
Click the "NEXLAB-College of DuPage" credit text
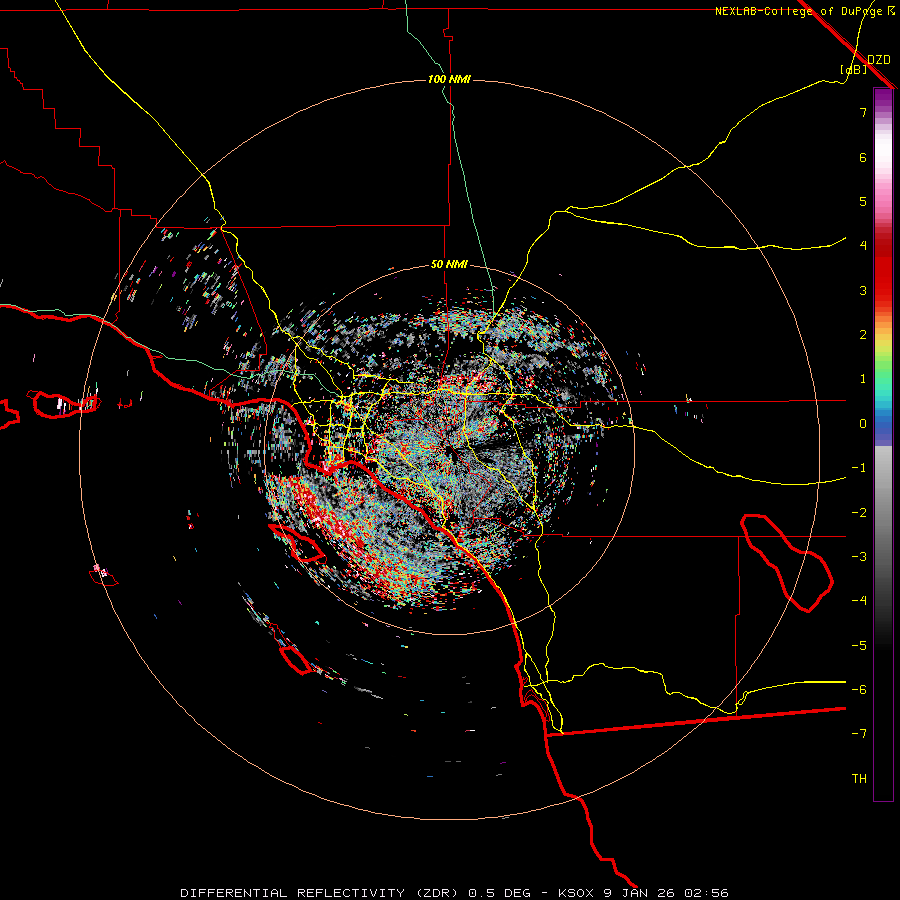(x=800, y=11)
